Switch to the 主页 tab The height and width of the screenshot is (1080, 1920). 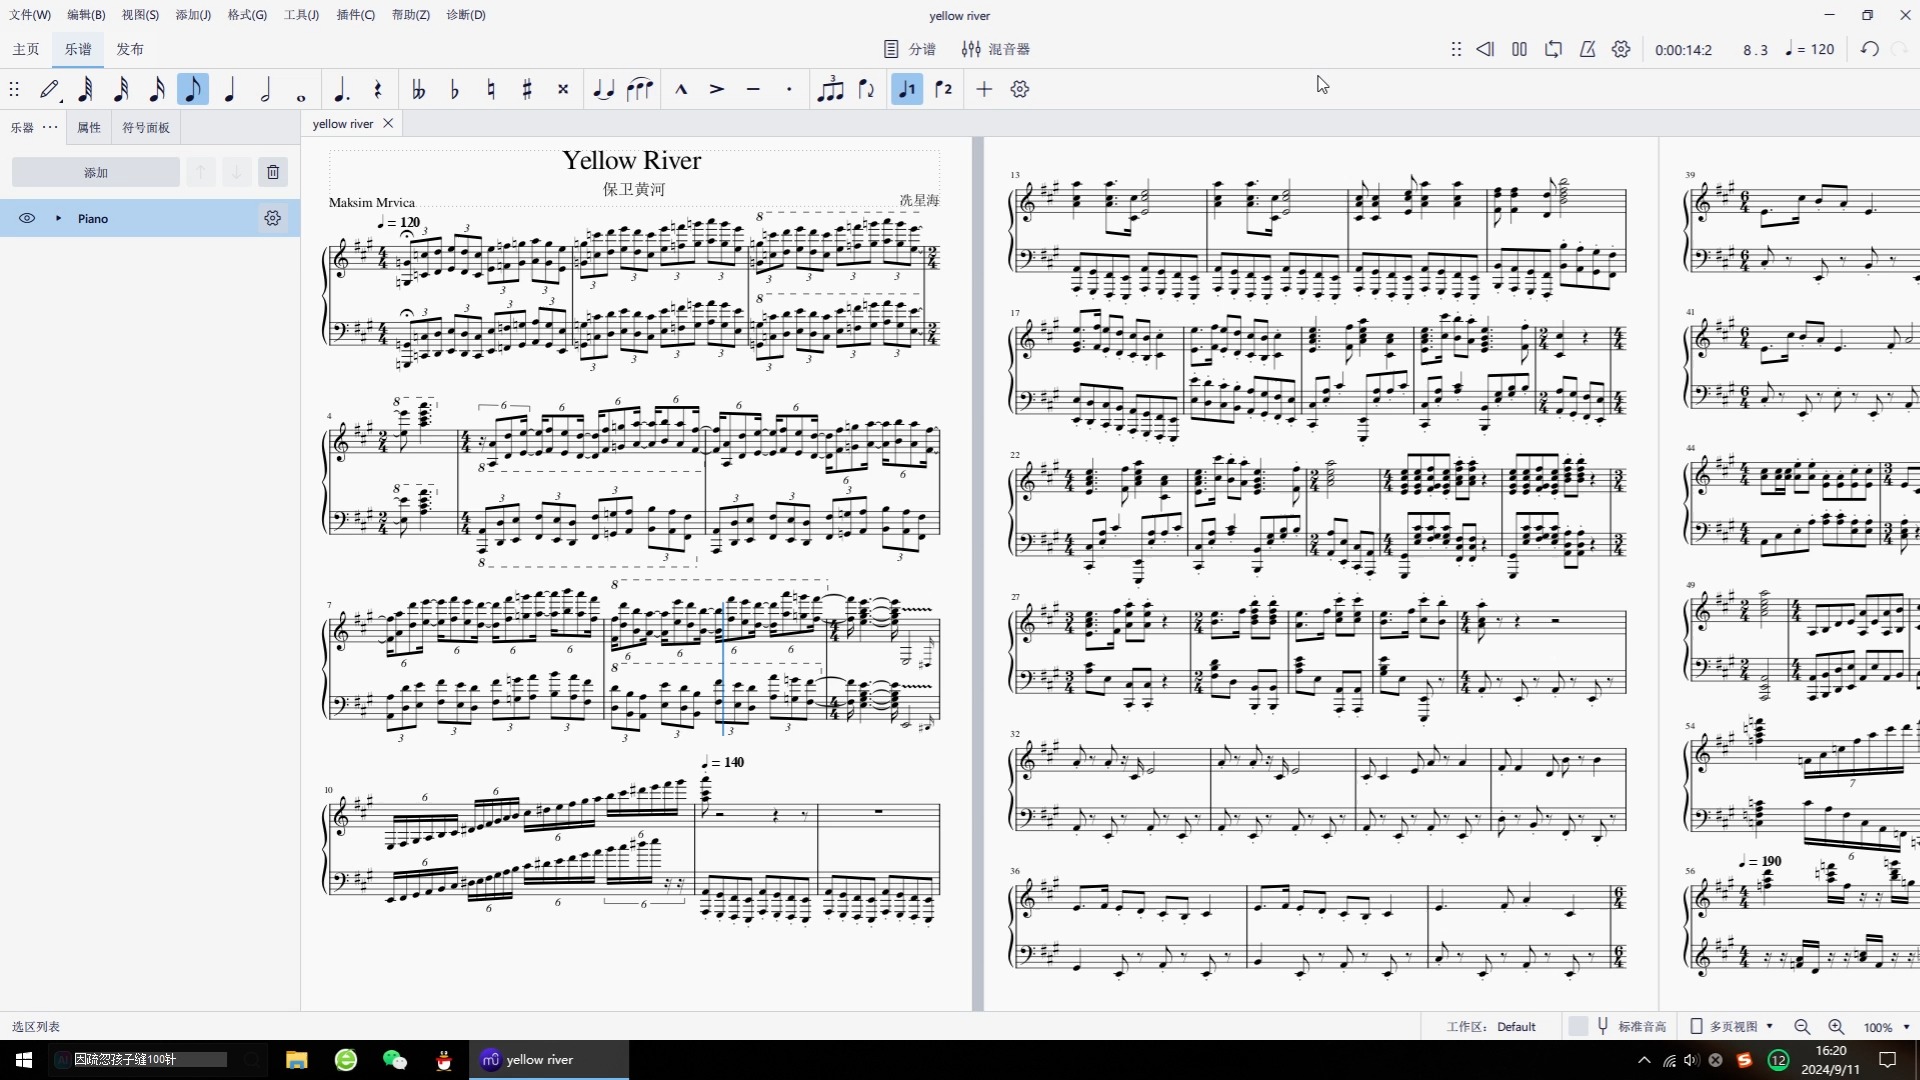click(26, 49)
